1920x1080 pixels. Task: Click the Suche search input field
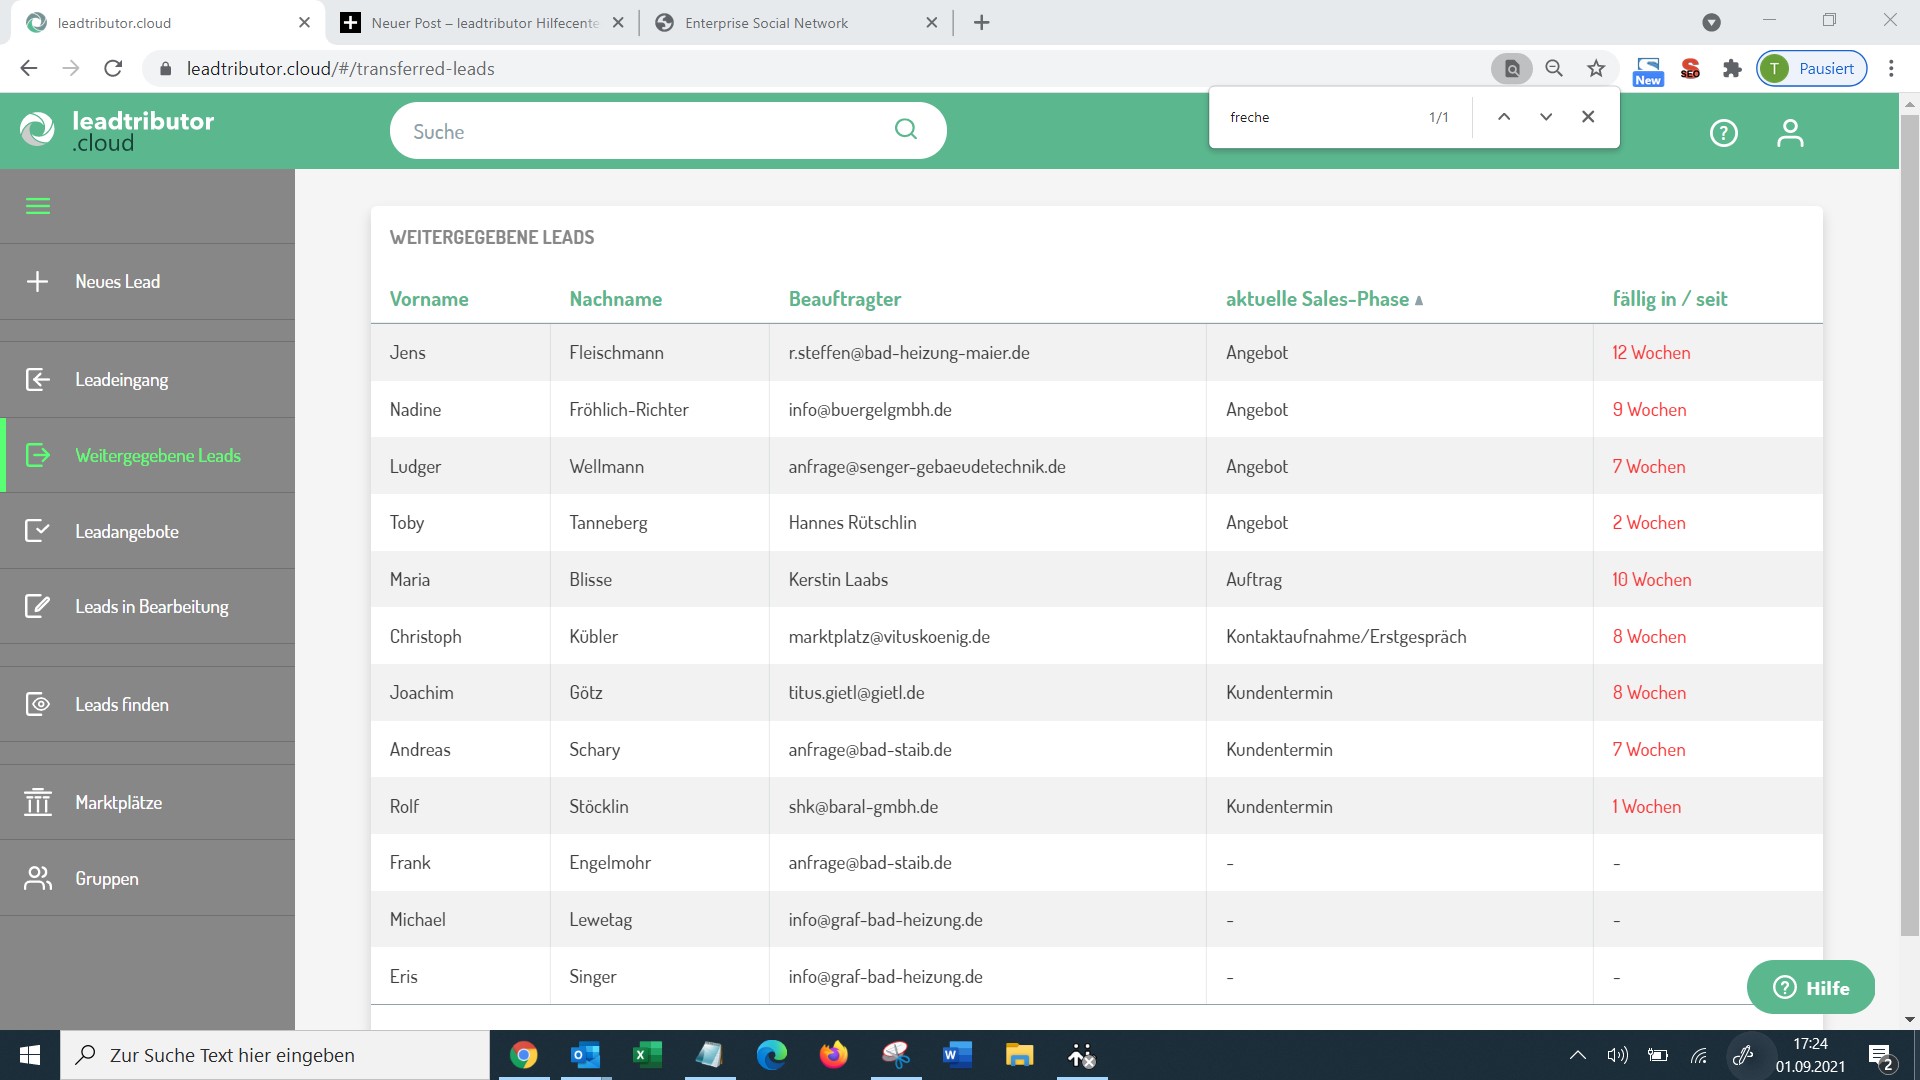[640, 131]
